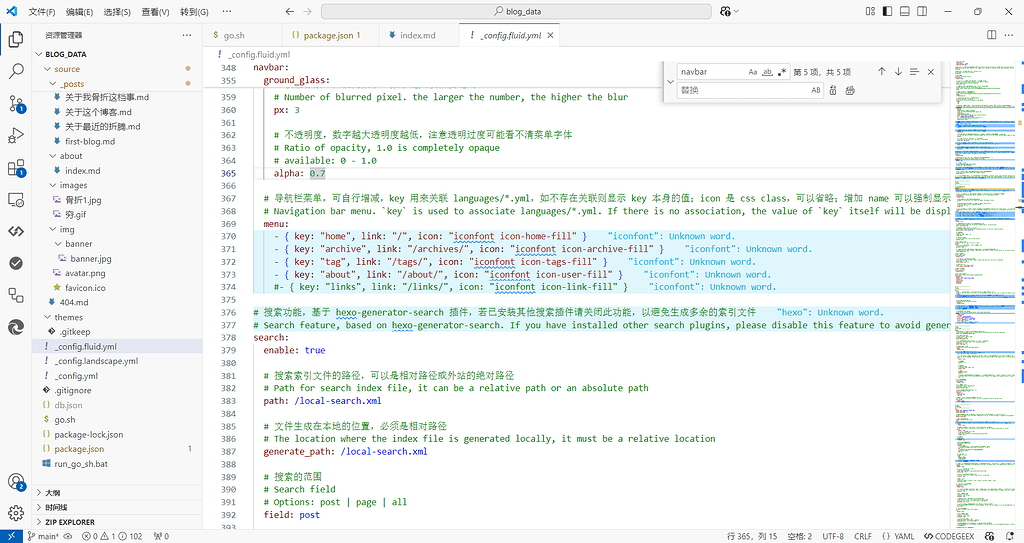Click CODEGEEX status bar item
The height and width of the screenshot is (543, 1024).
pos(949,536)
